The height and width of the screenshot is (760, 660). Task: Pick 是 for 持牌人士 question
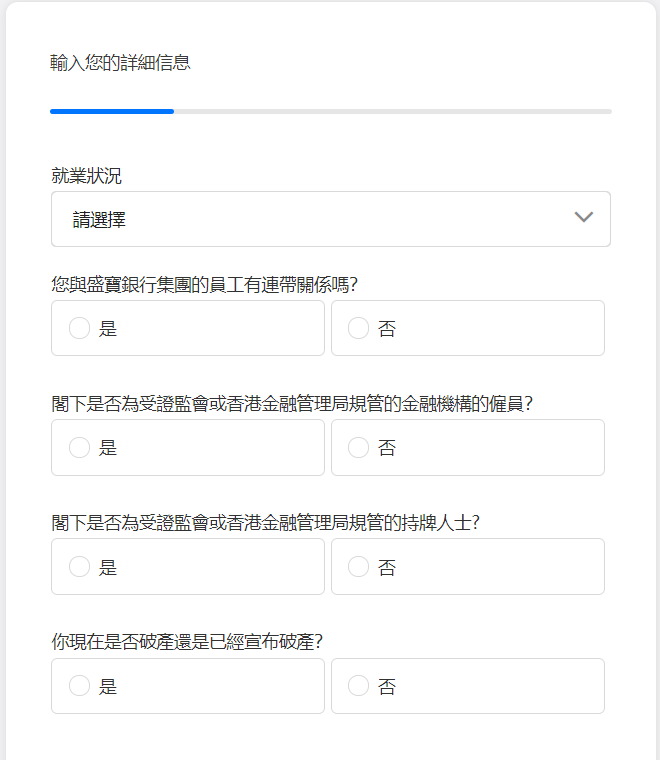pos(188,567)
